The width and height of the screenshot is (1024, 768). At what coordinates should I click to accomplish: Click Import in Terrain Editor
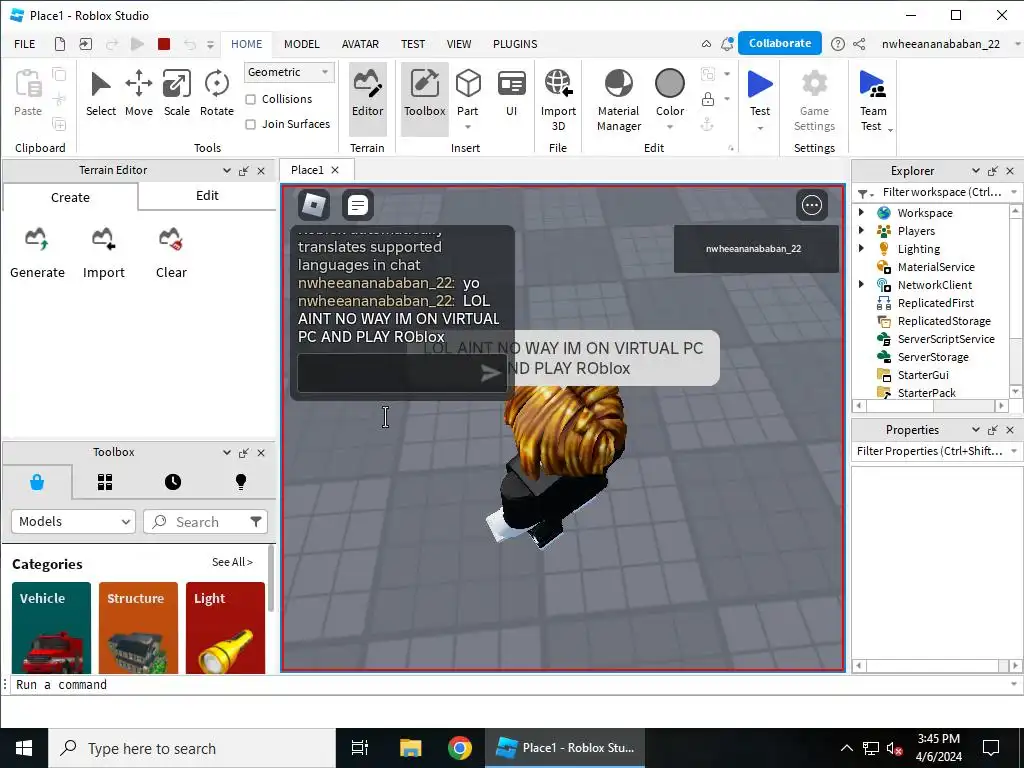click(103, 253)
